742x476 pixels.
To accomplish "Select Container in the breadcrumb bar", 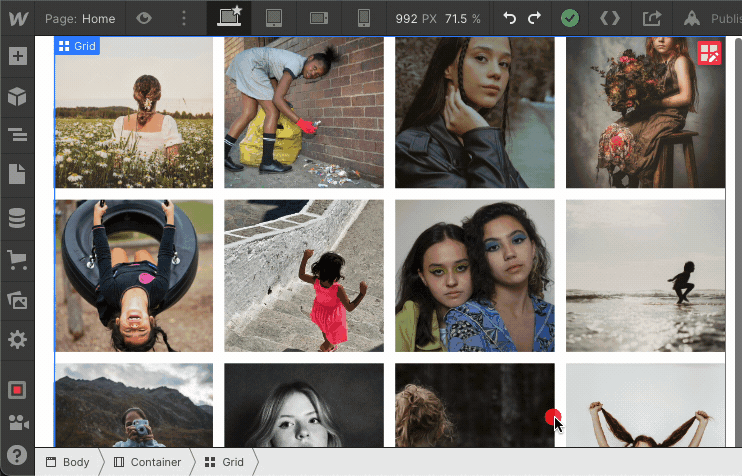I will (x=147, y=462).
